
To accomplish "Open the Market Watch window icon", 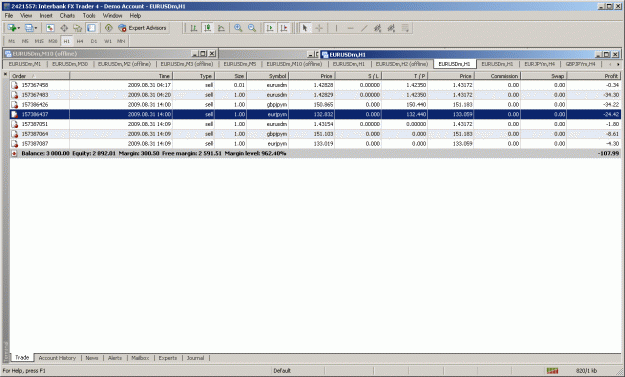I will [x=50, y=28].
